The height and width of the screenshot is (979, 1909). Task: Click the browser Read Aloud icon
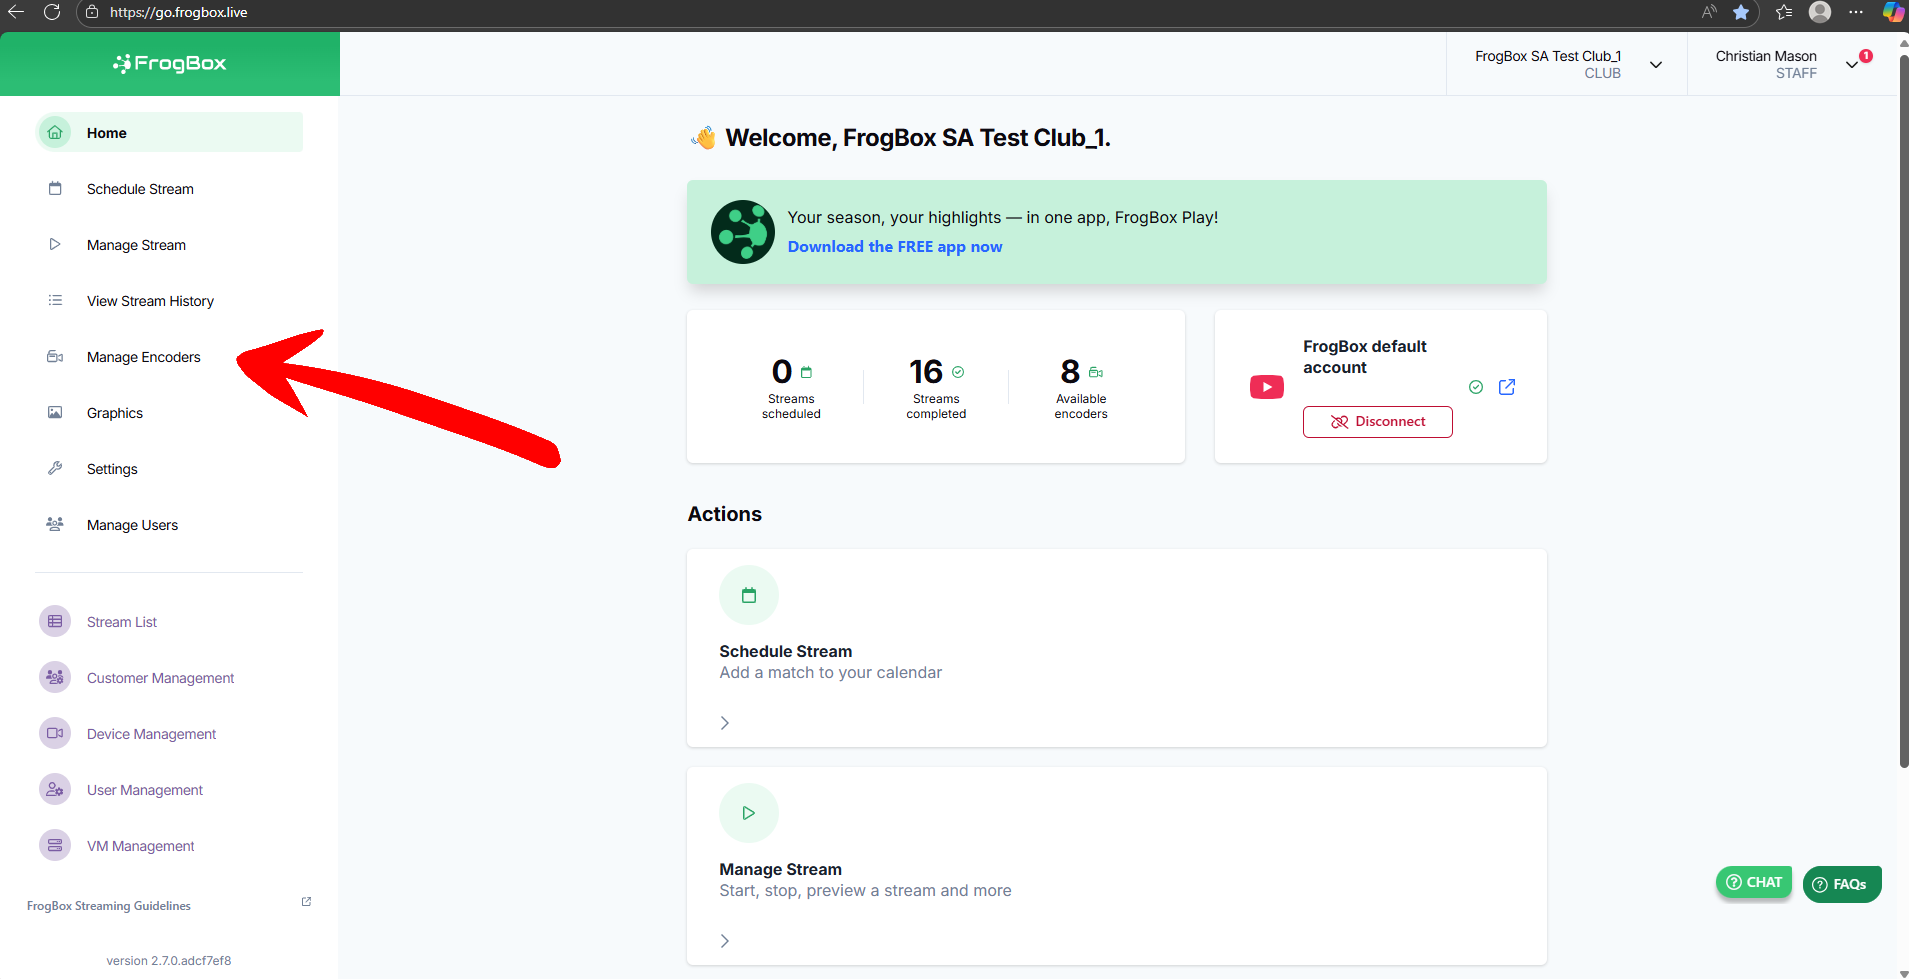click(x=1709, y=12)
